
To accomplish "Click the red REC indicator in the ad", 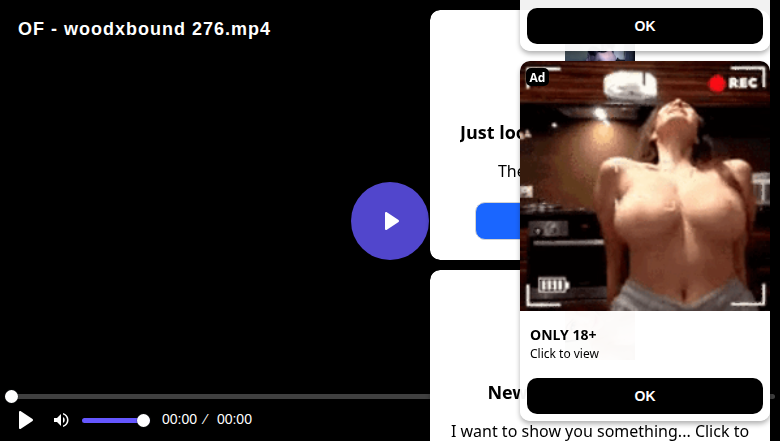I will pyautogui.click(x=734, y=83).
